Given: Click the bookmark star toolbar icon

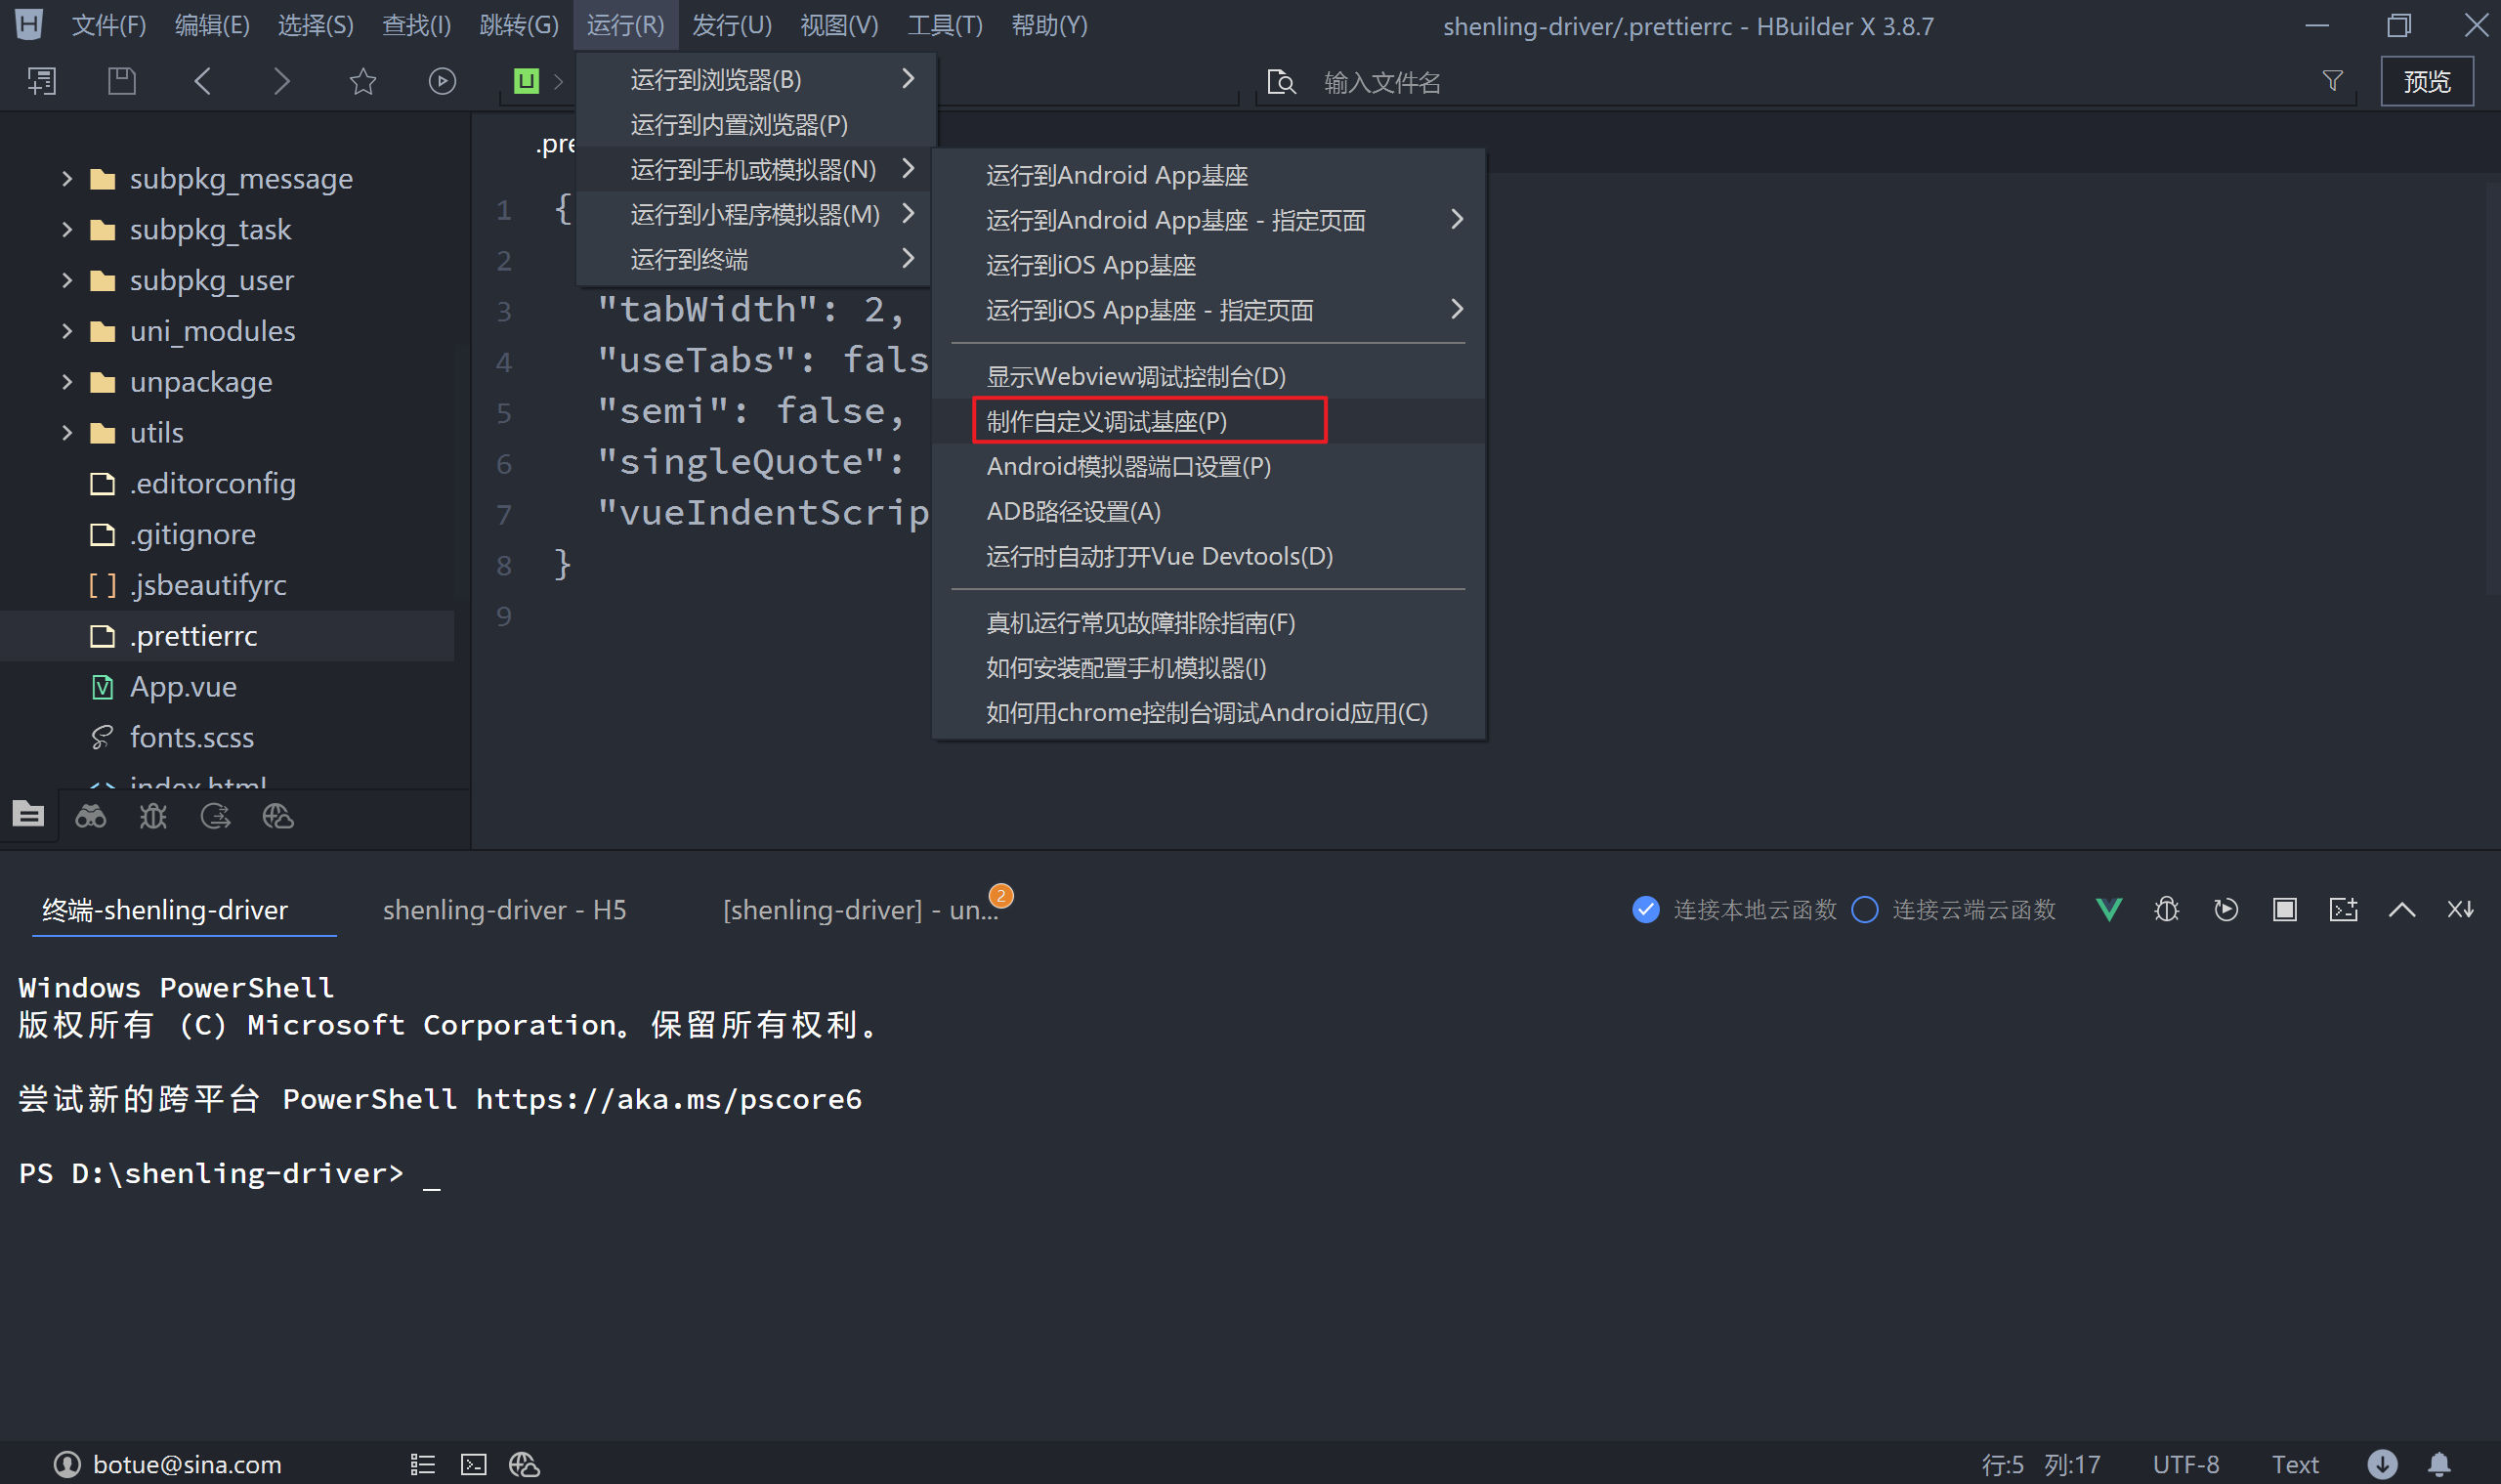Looking at the screenshot, I should click(363, 81).
